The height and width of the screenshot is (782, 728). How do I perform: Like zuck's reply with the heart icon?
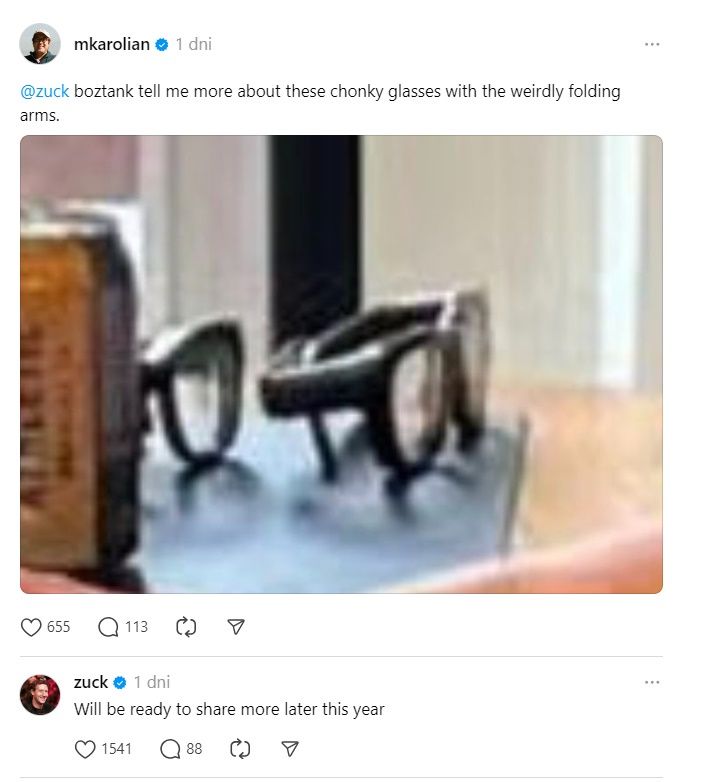pos(85,749)
